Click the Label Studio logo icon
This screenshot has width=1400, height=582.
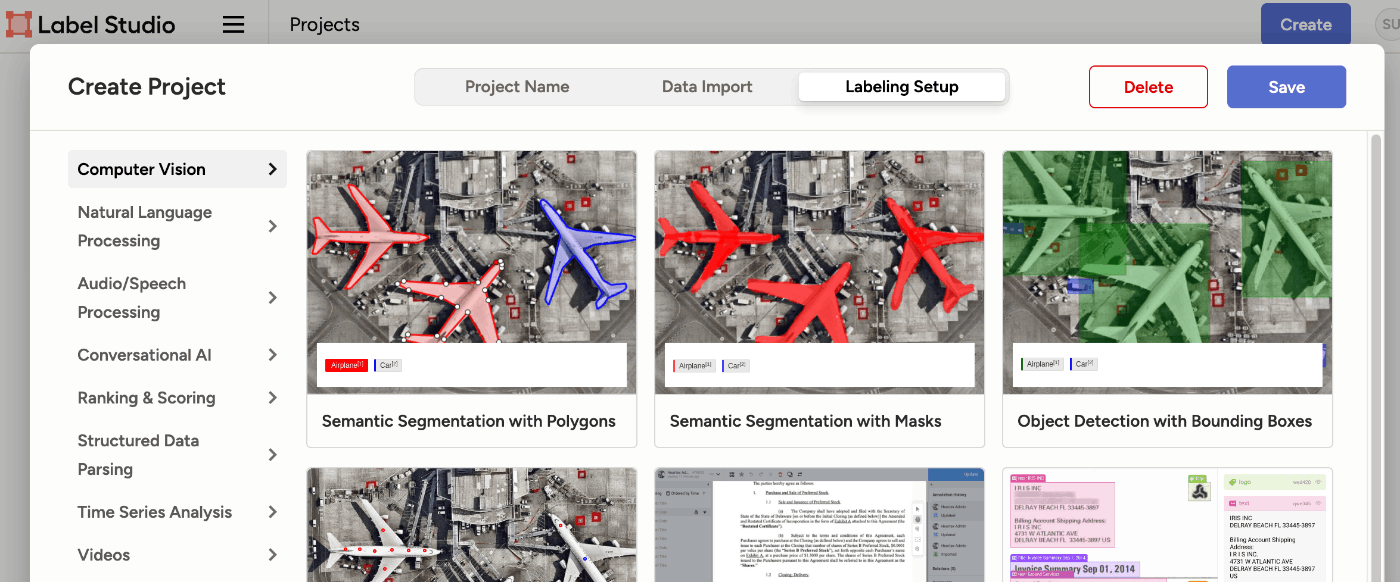[x=19, y=24]
